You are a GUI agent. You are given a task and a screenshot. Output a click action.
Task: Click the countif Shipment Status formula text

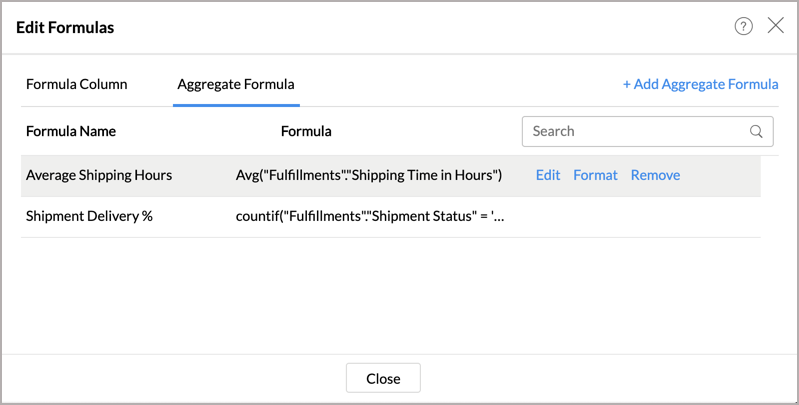(370, 216)
